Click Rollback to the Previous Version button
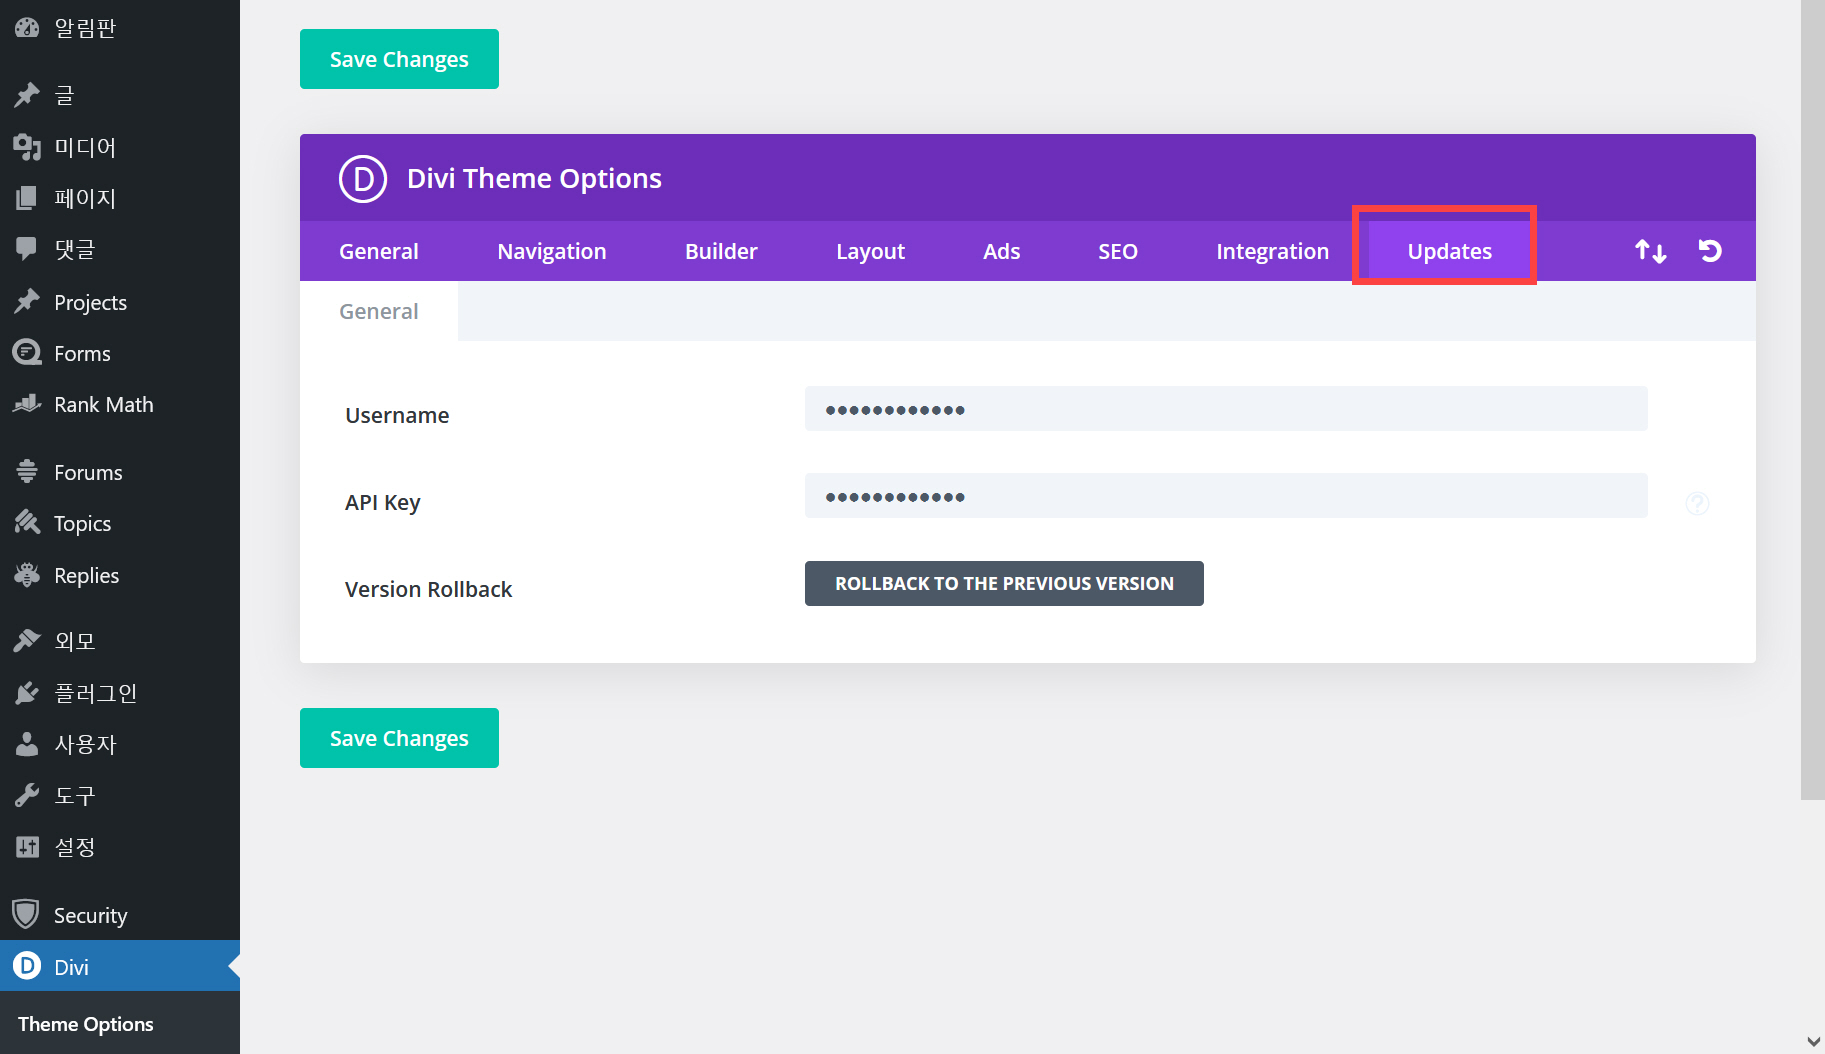 (1004, 583)
